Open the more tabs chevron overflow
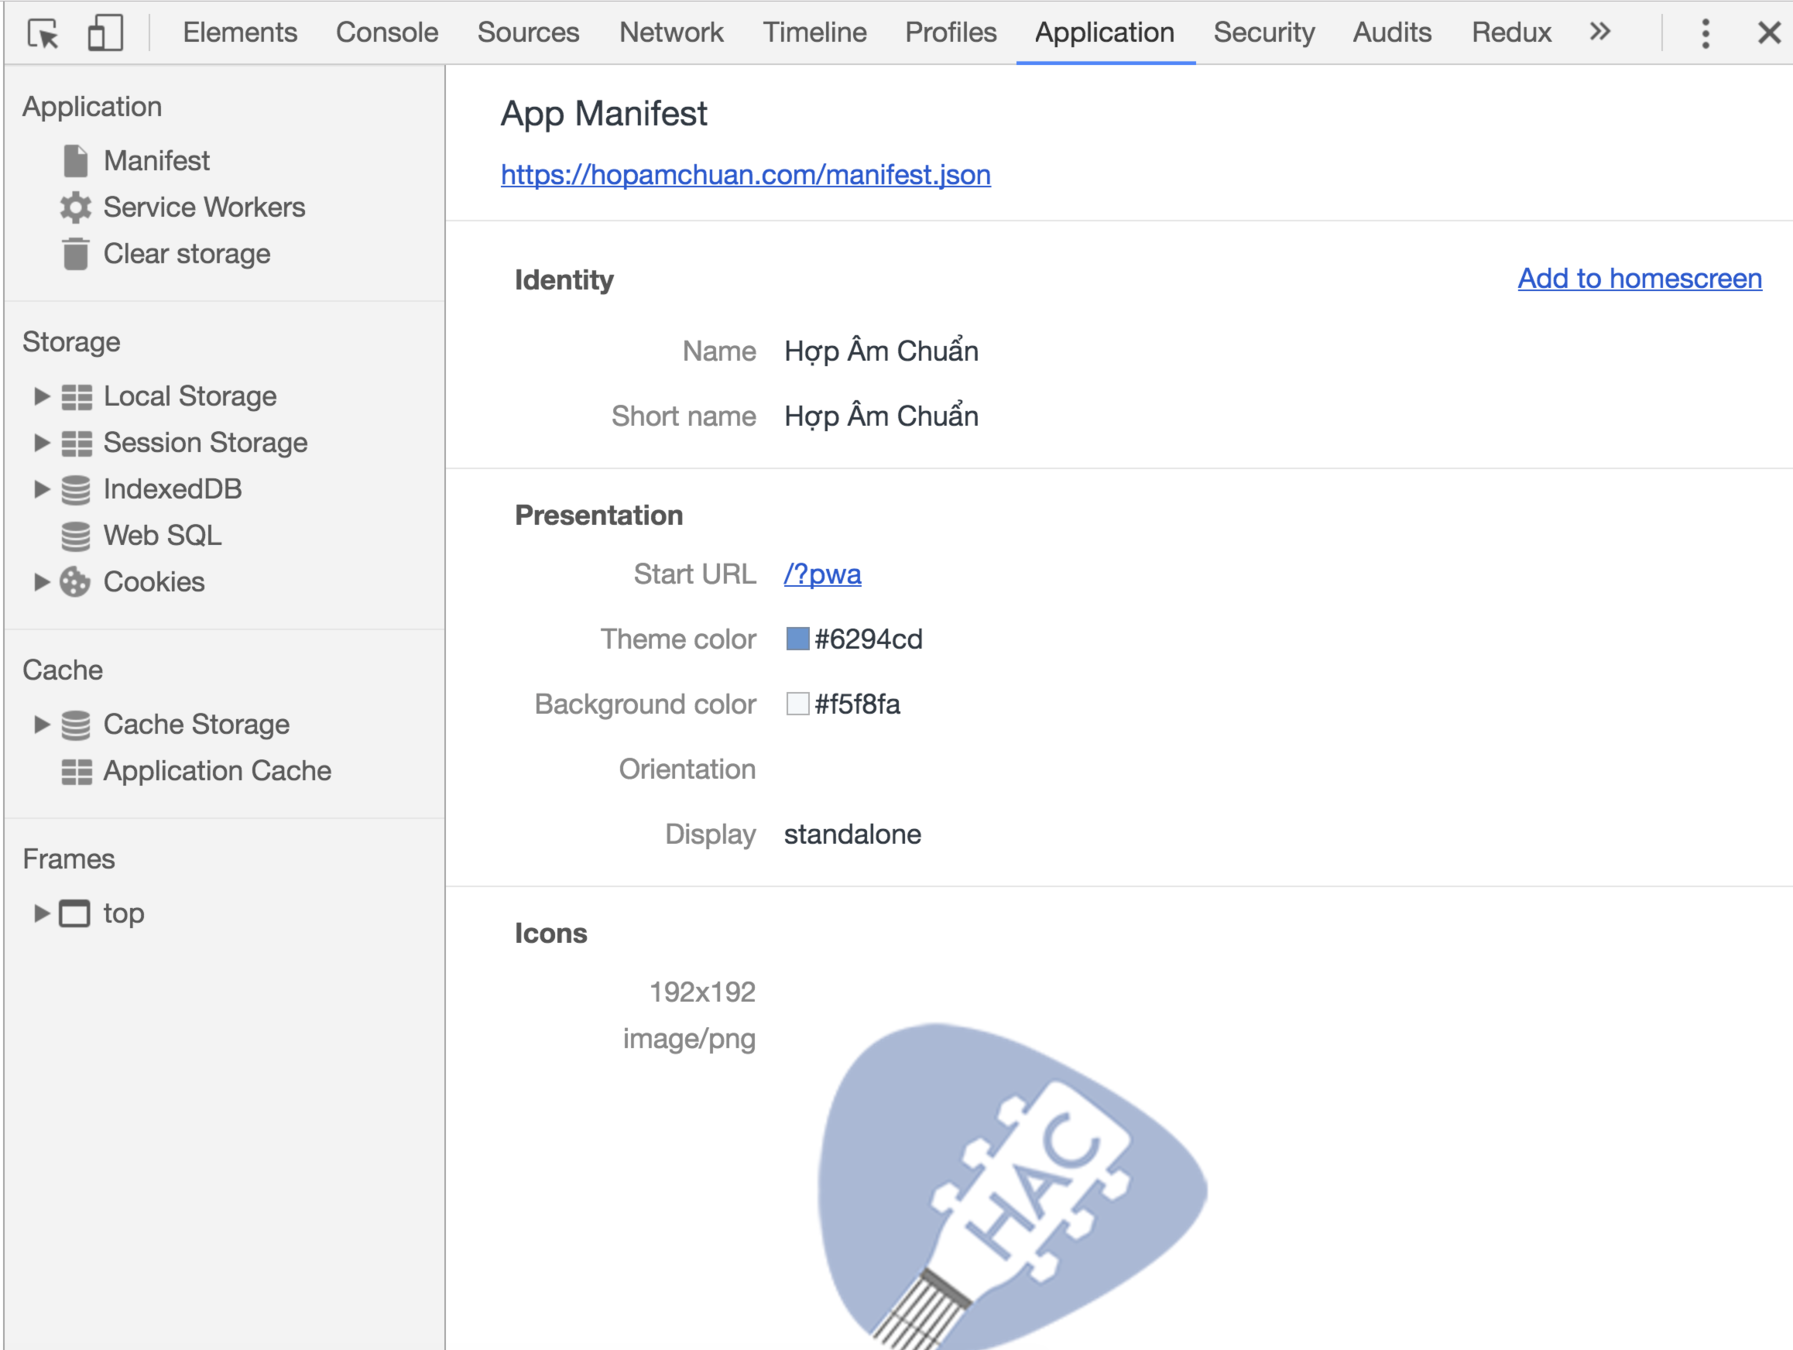This screenshot has height=1350, width=1793. [1600, 32]
